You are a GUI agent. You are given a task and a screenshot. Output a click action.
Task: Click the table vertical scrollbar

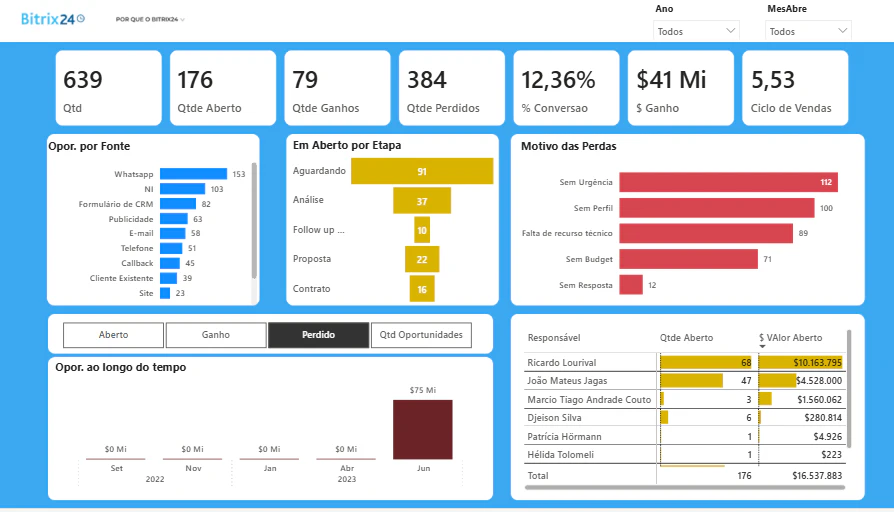[849, 389]
